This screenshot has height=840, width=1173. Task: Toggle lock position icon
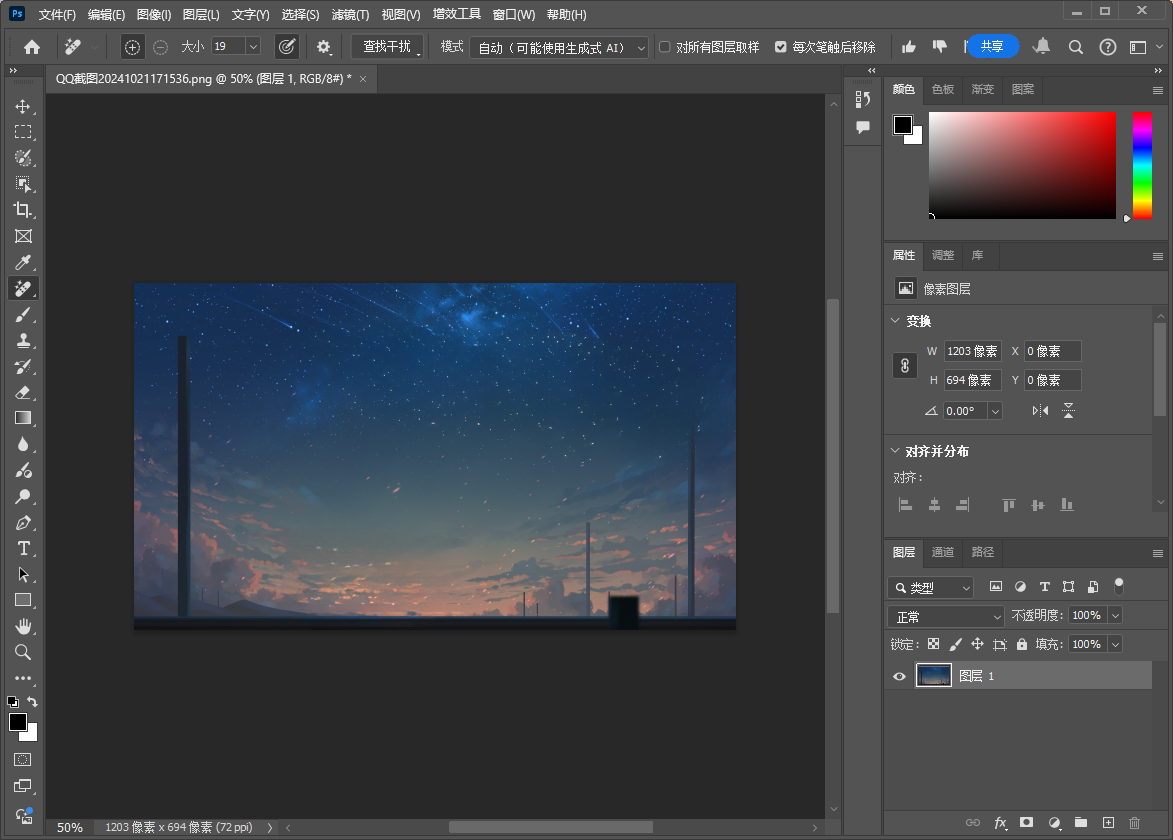[977, 644]
